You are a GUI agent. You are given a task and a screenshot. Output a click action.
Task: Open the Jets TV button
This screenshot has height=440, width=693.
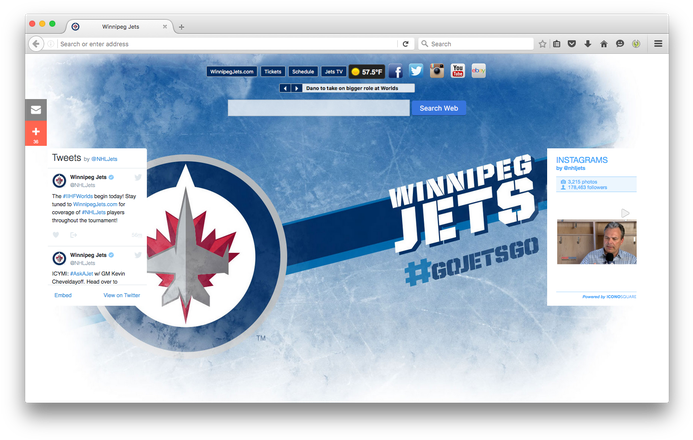(333, 72)
